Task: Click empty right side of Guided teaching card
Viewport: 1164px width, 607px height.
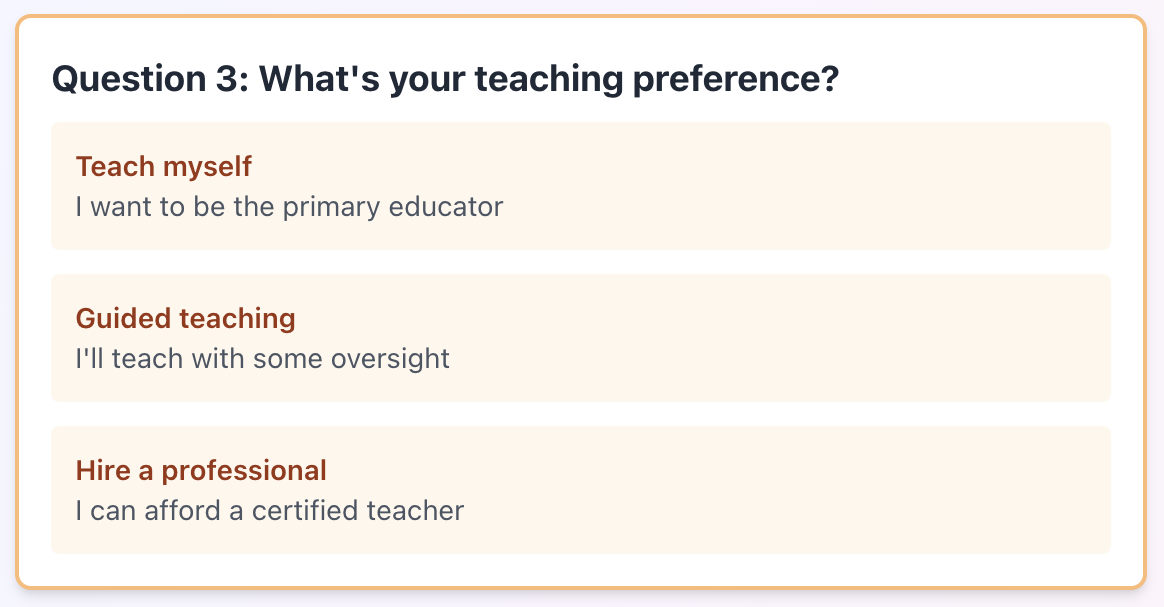Action: point(900,338)
